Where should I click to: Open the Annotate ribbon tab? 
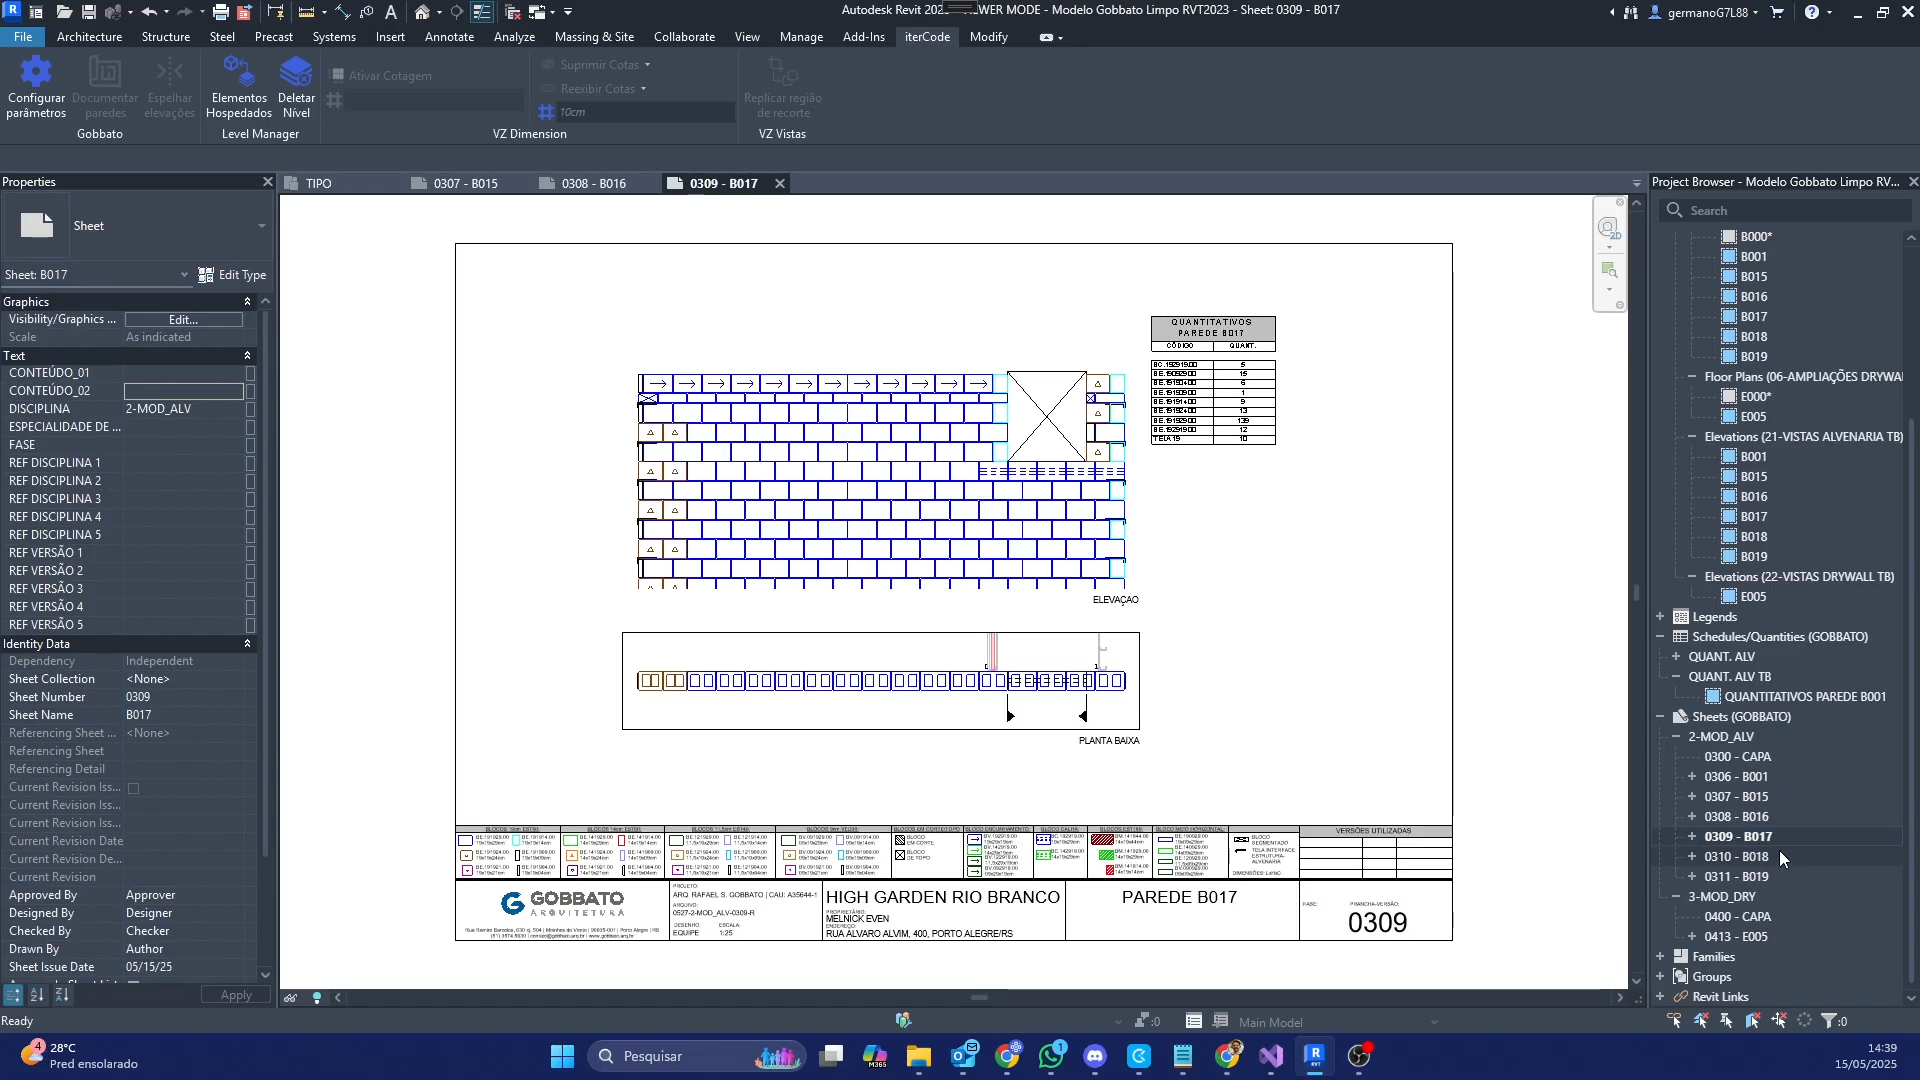click(449, 37)
